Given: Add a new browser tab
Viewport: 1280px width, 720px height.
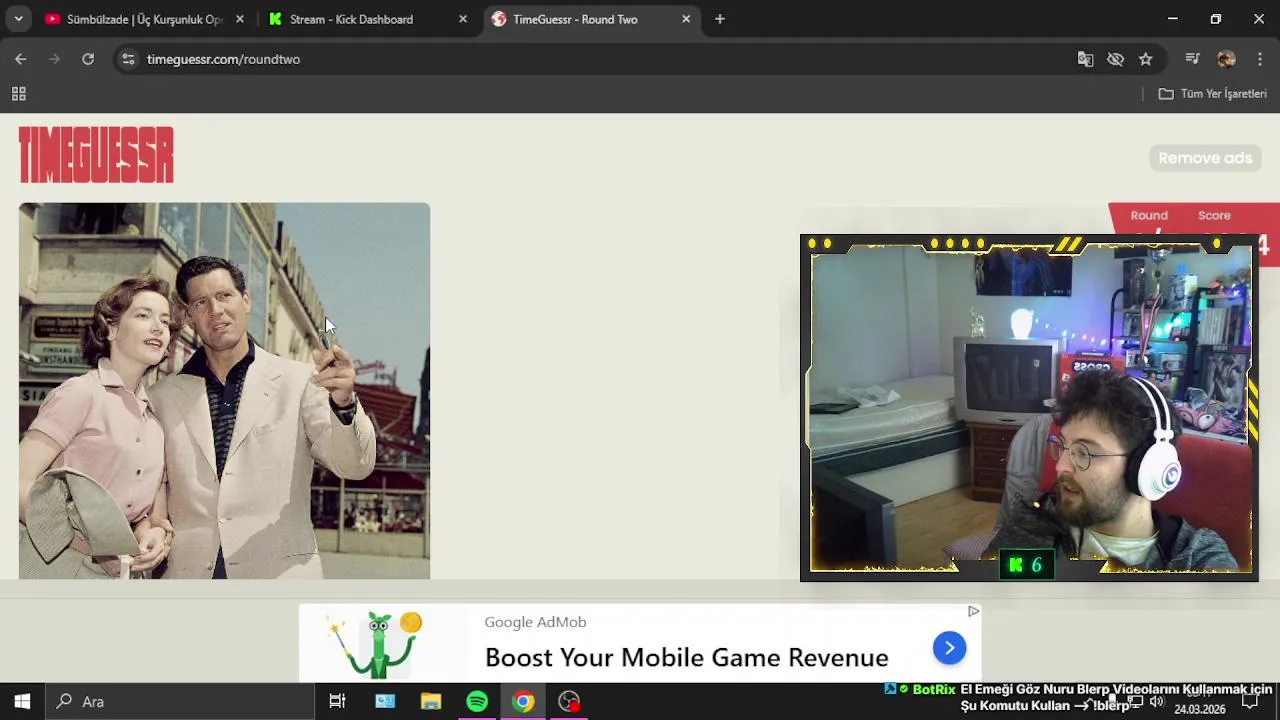Looking at the screenshot, I should (720, 19).
